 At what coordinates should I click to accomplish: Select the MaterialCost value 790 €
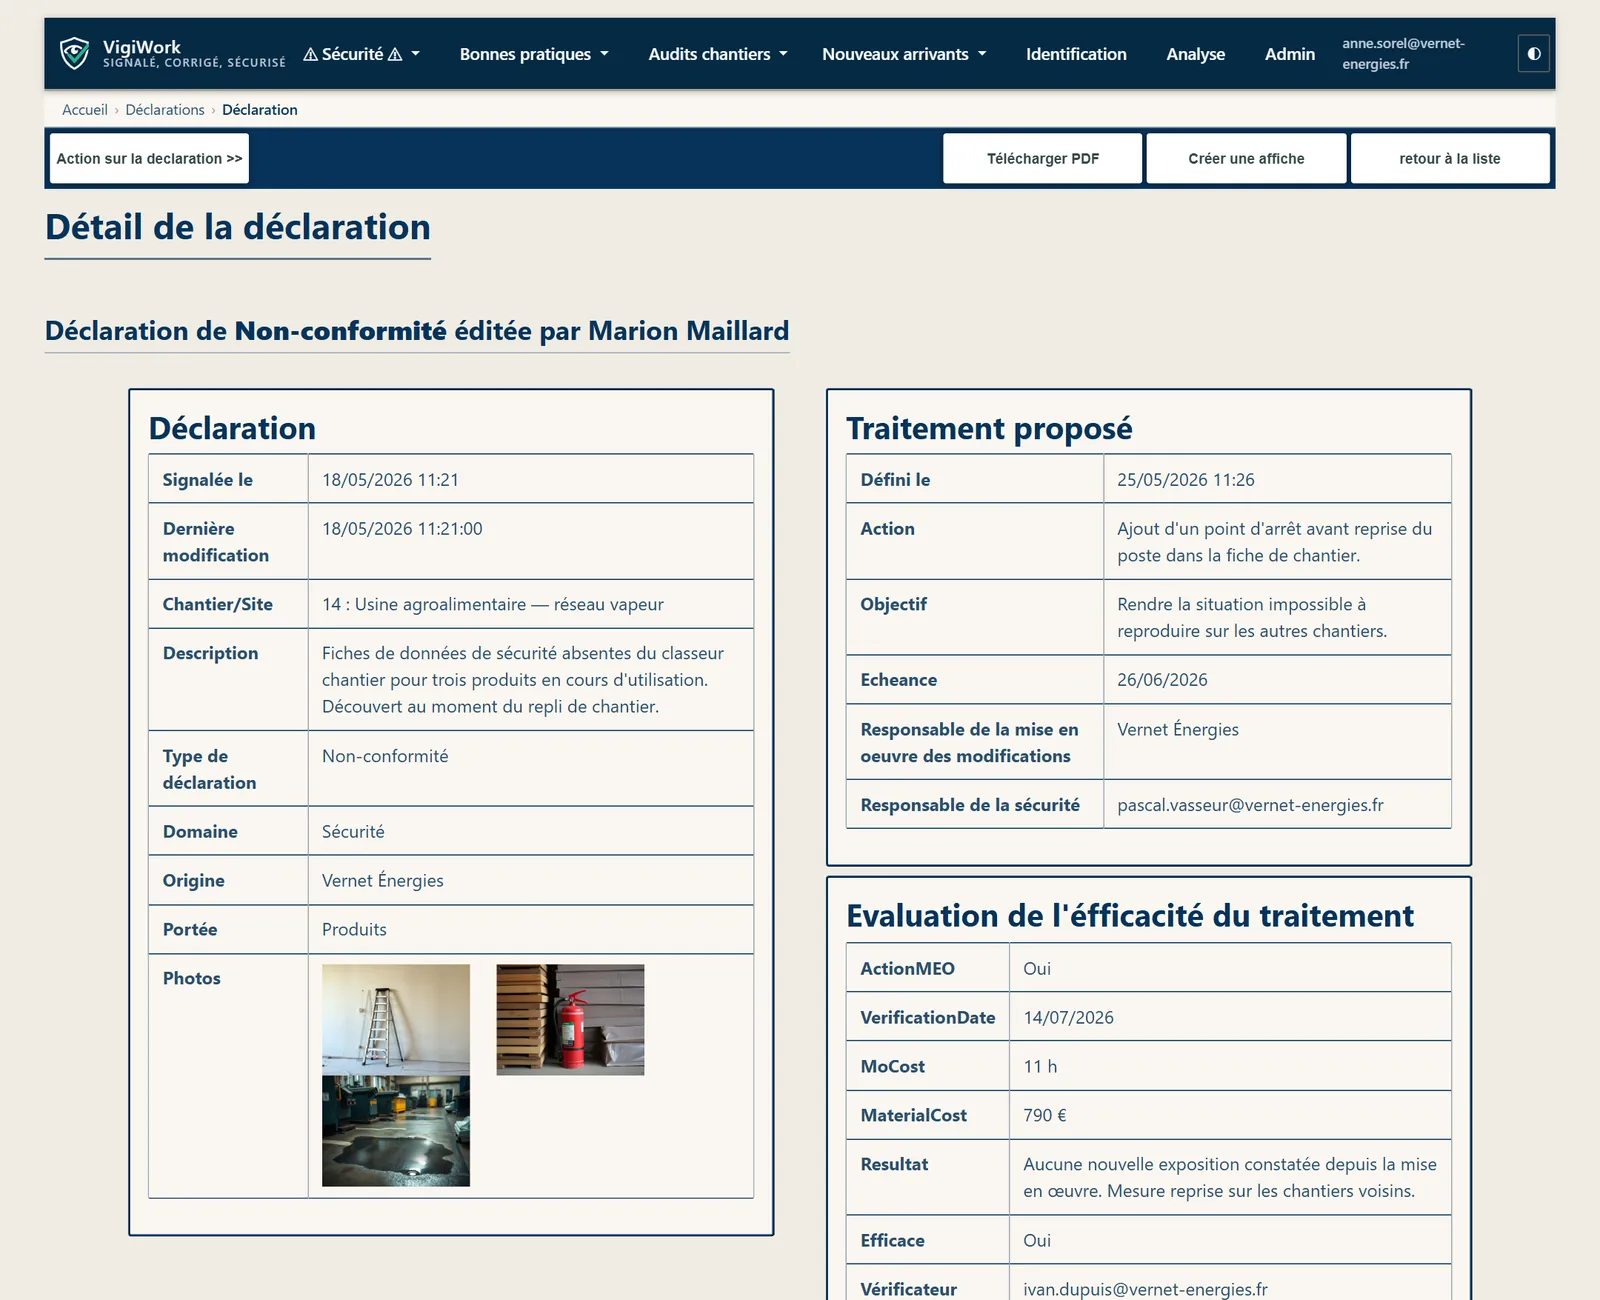tap(1045, 1115)
